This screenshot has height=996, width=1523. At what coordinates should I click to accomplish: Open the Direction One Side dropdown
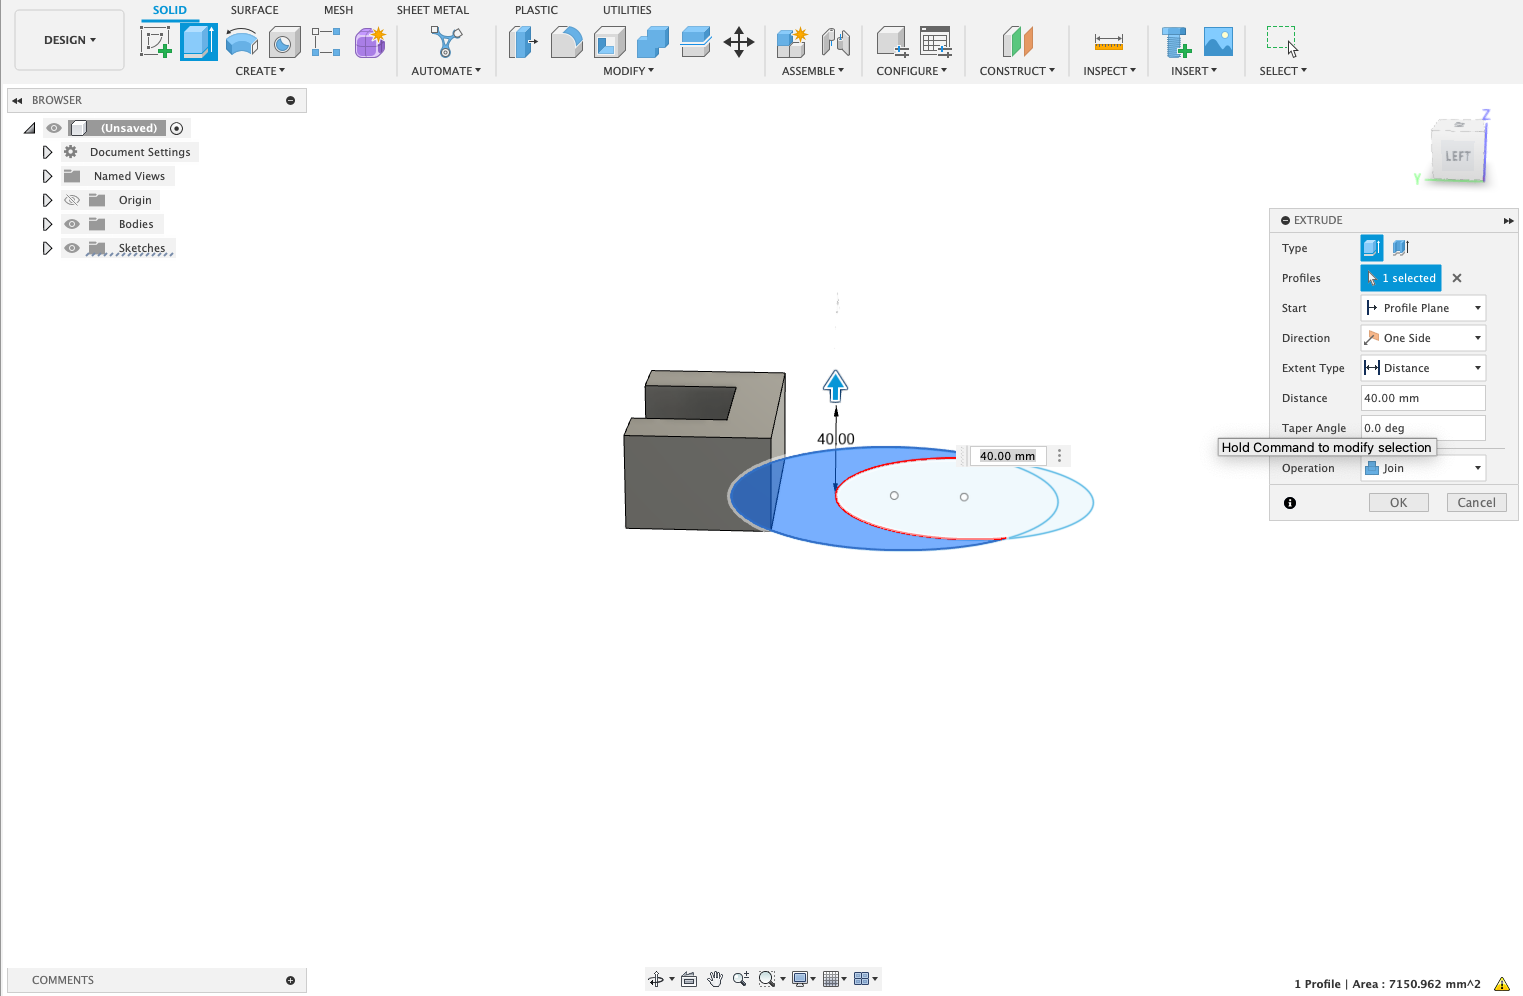coord(1423,338)
